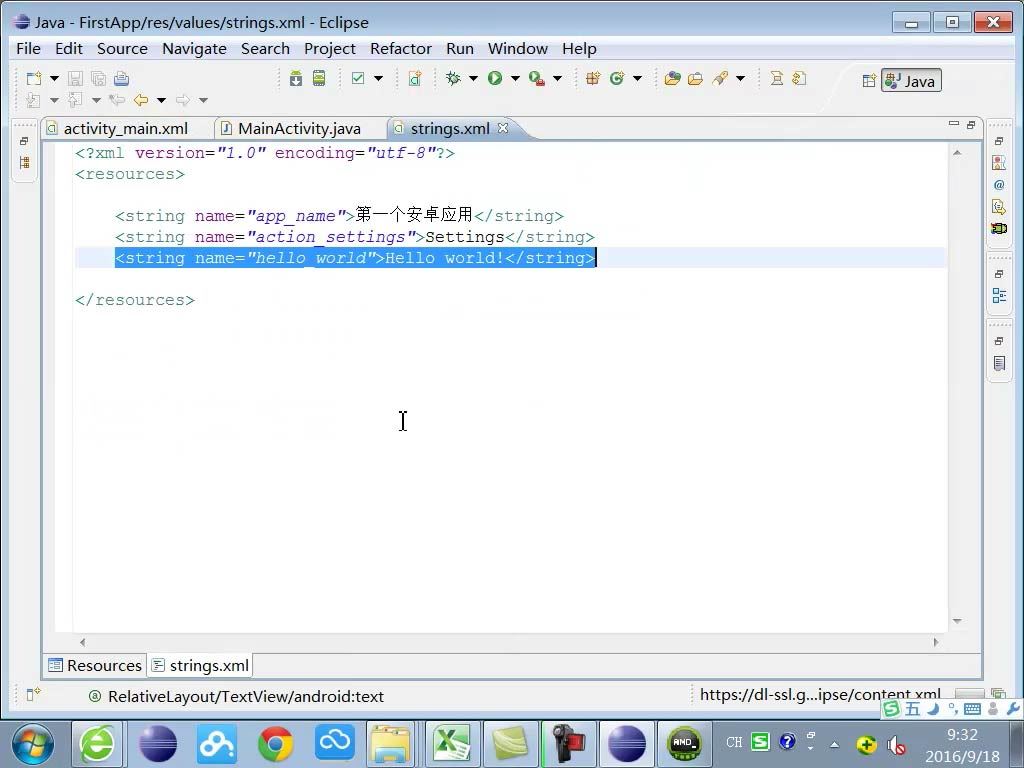Click the Save toolbar icon
1024x768 pixels.
click(75, 79)
